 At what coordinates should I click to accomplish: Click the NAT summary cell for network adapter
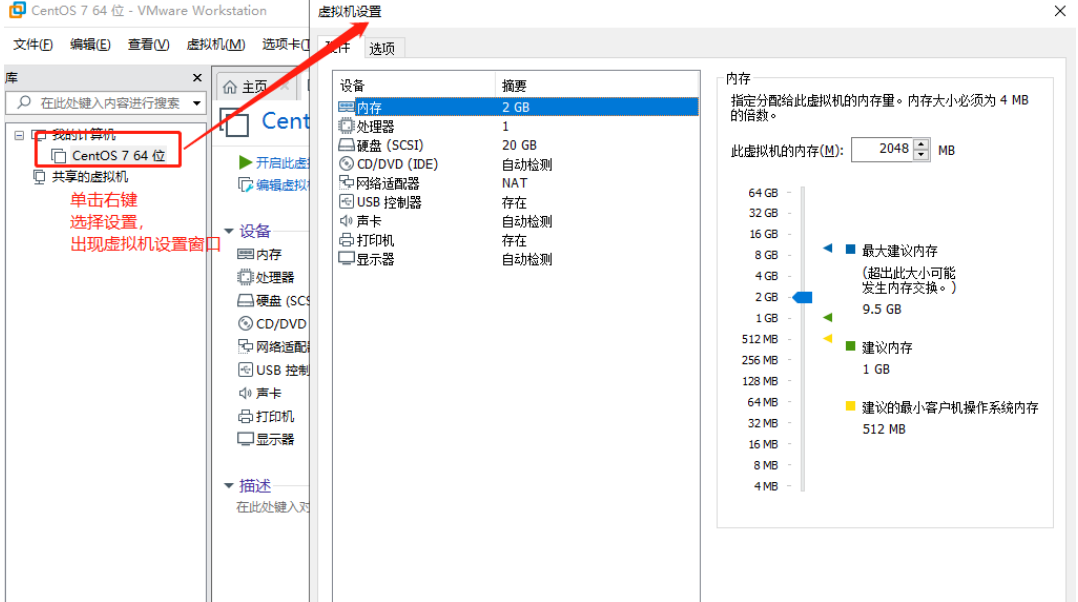514,183
